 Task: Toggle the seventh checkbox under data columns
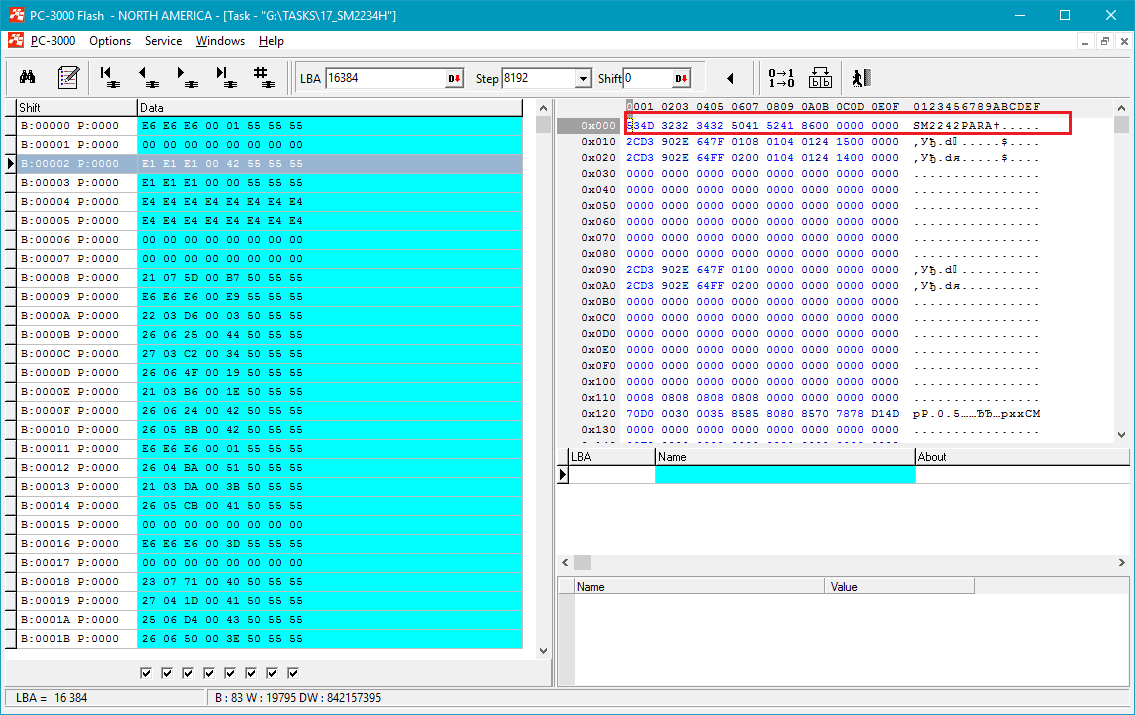(272, 673)
